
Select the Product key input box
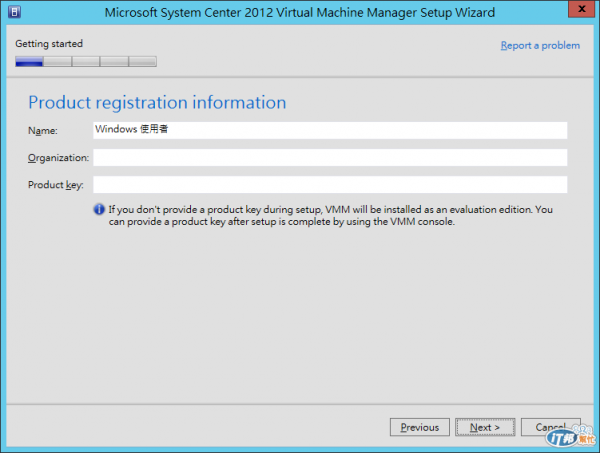pyautogui.click(x=330, y=184)
